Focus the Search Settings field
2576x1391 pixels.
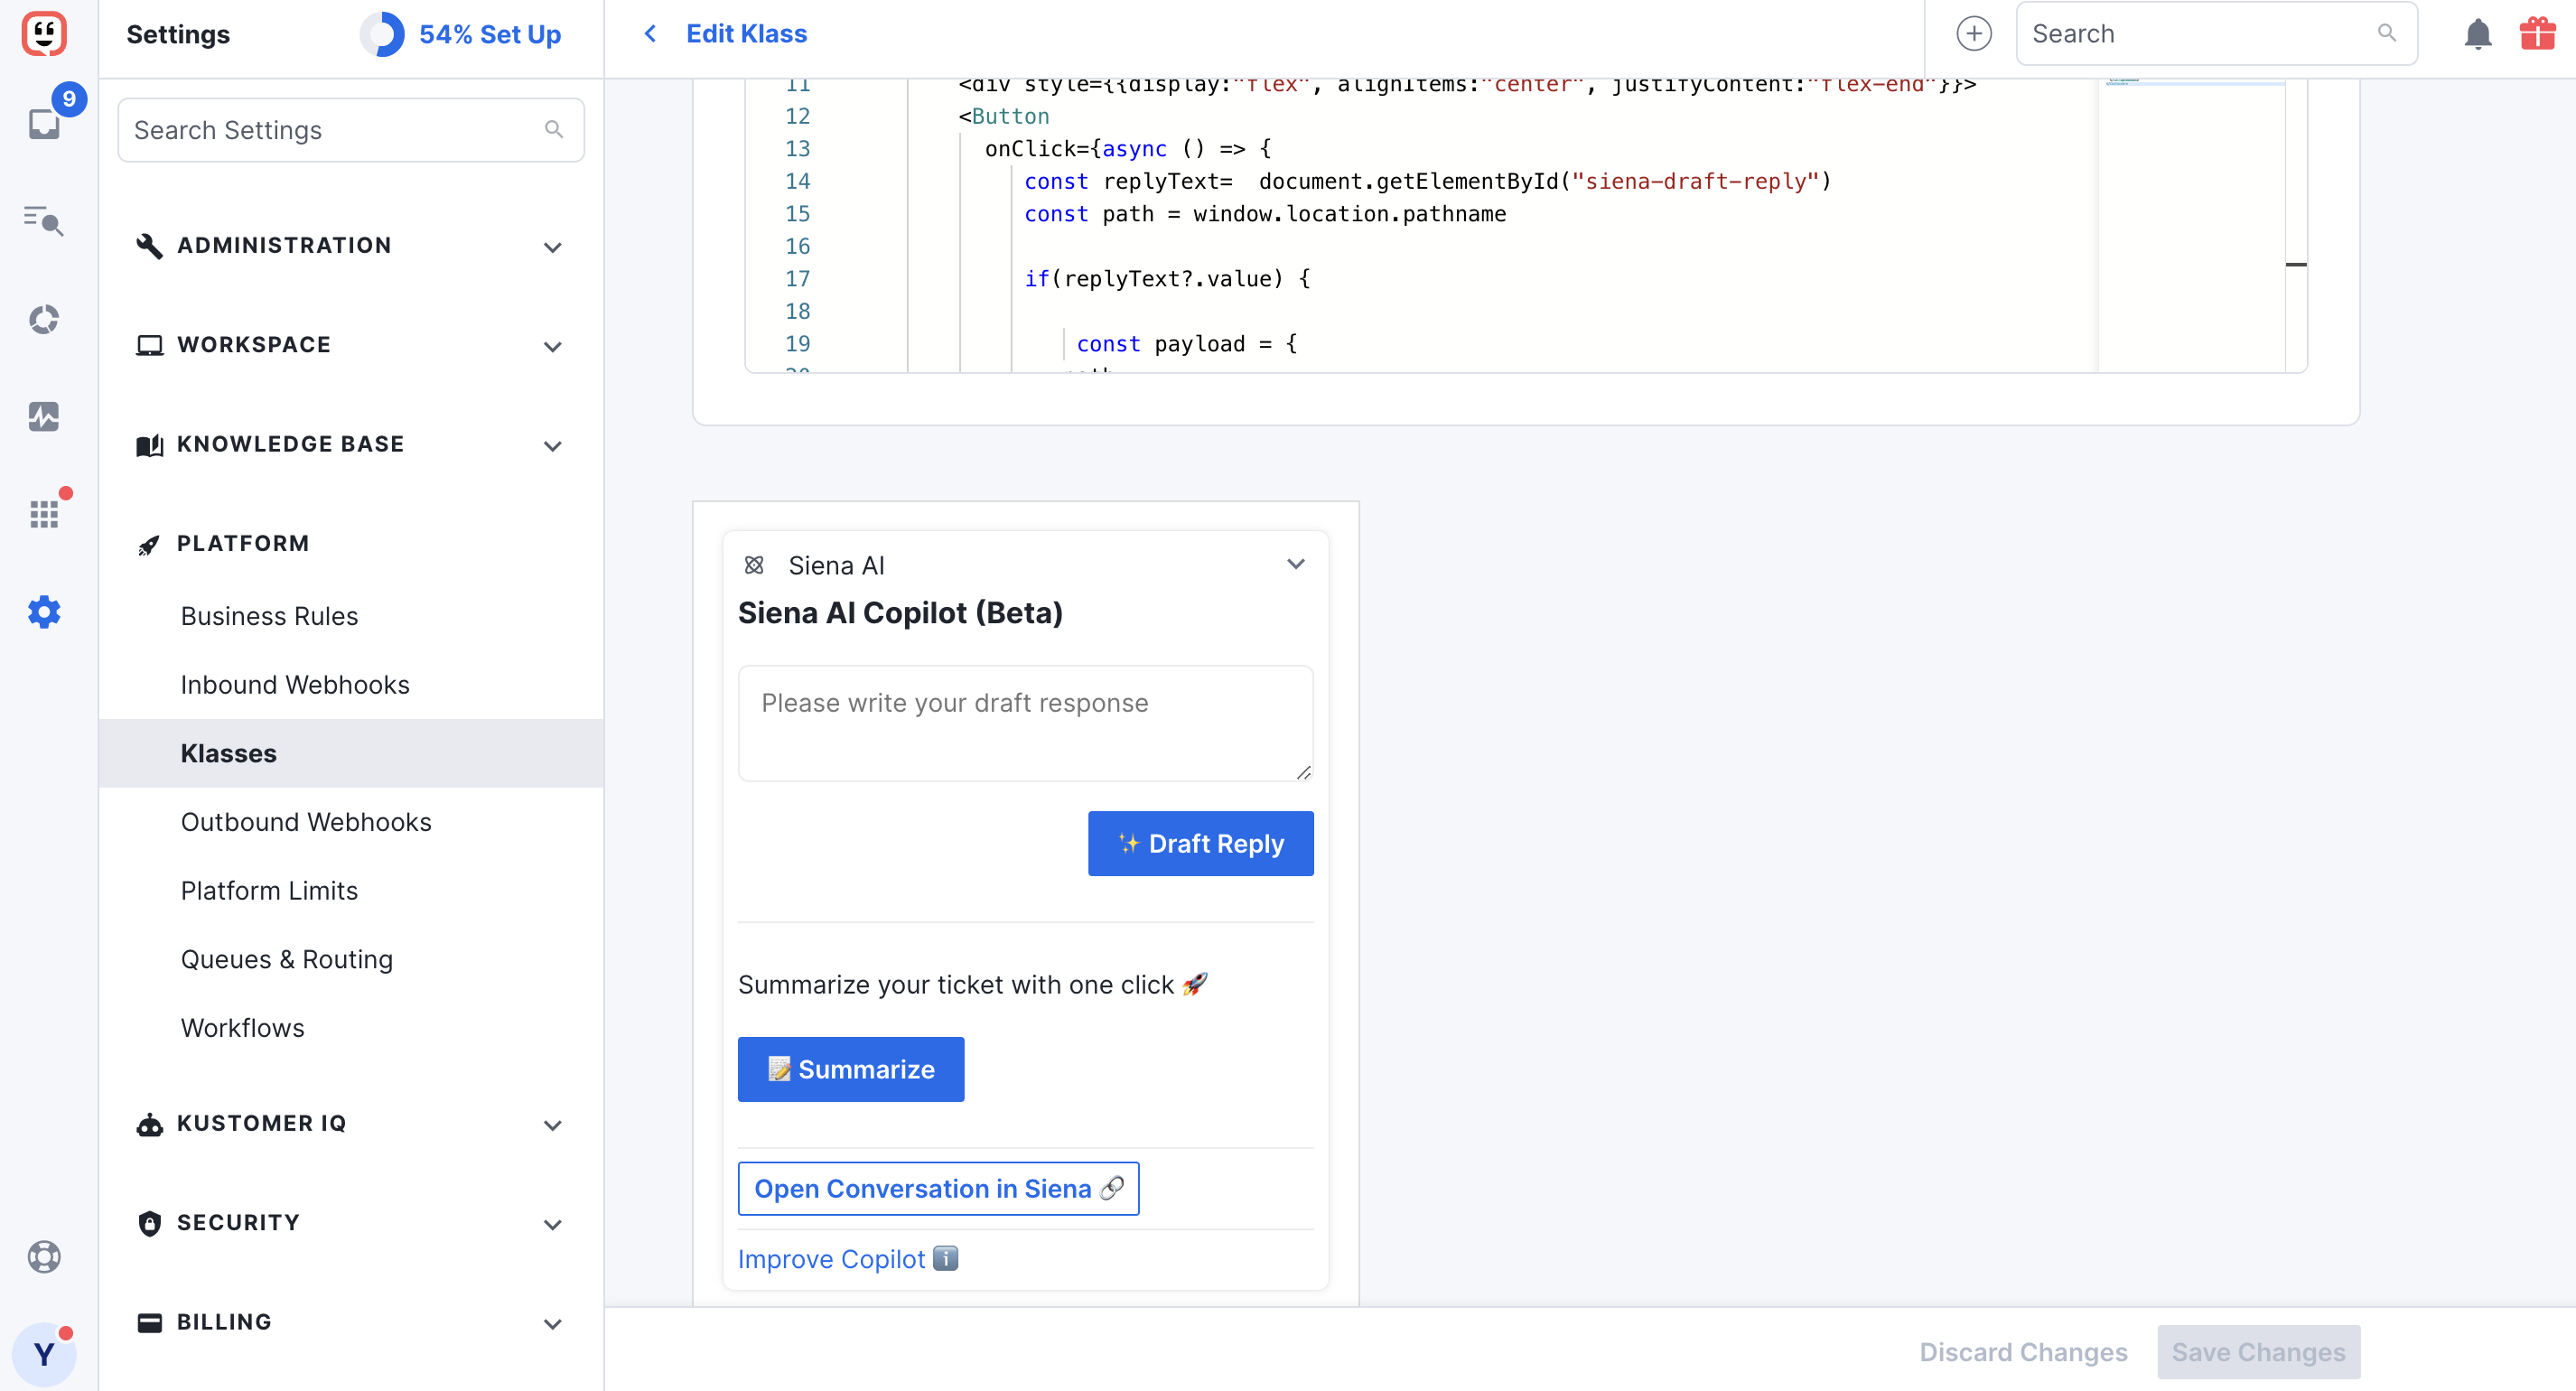point(351,130)
